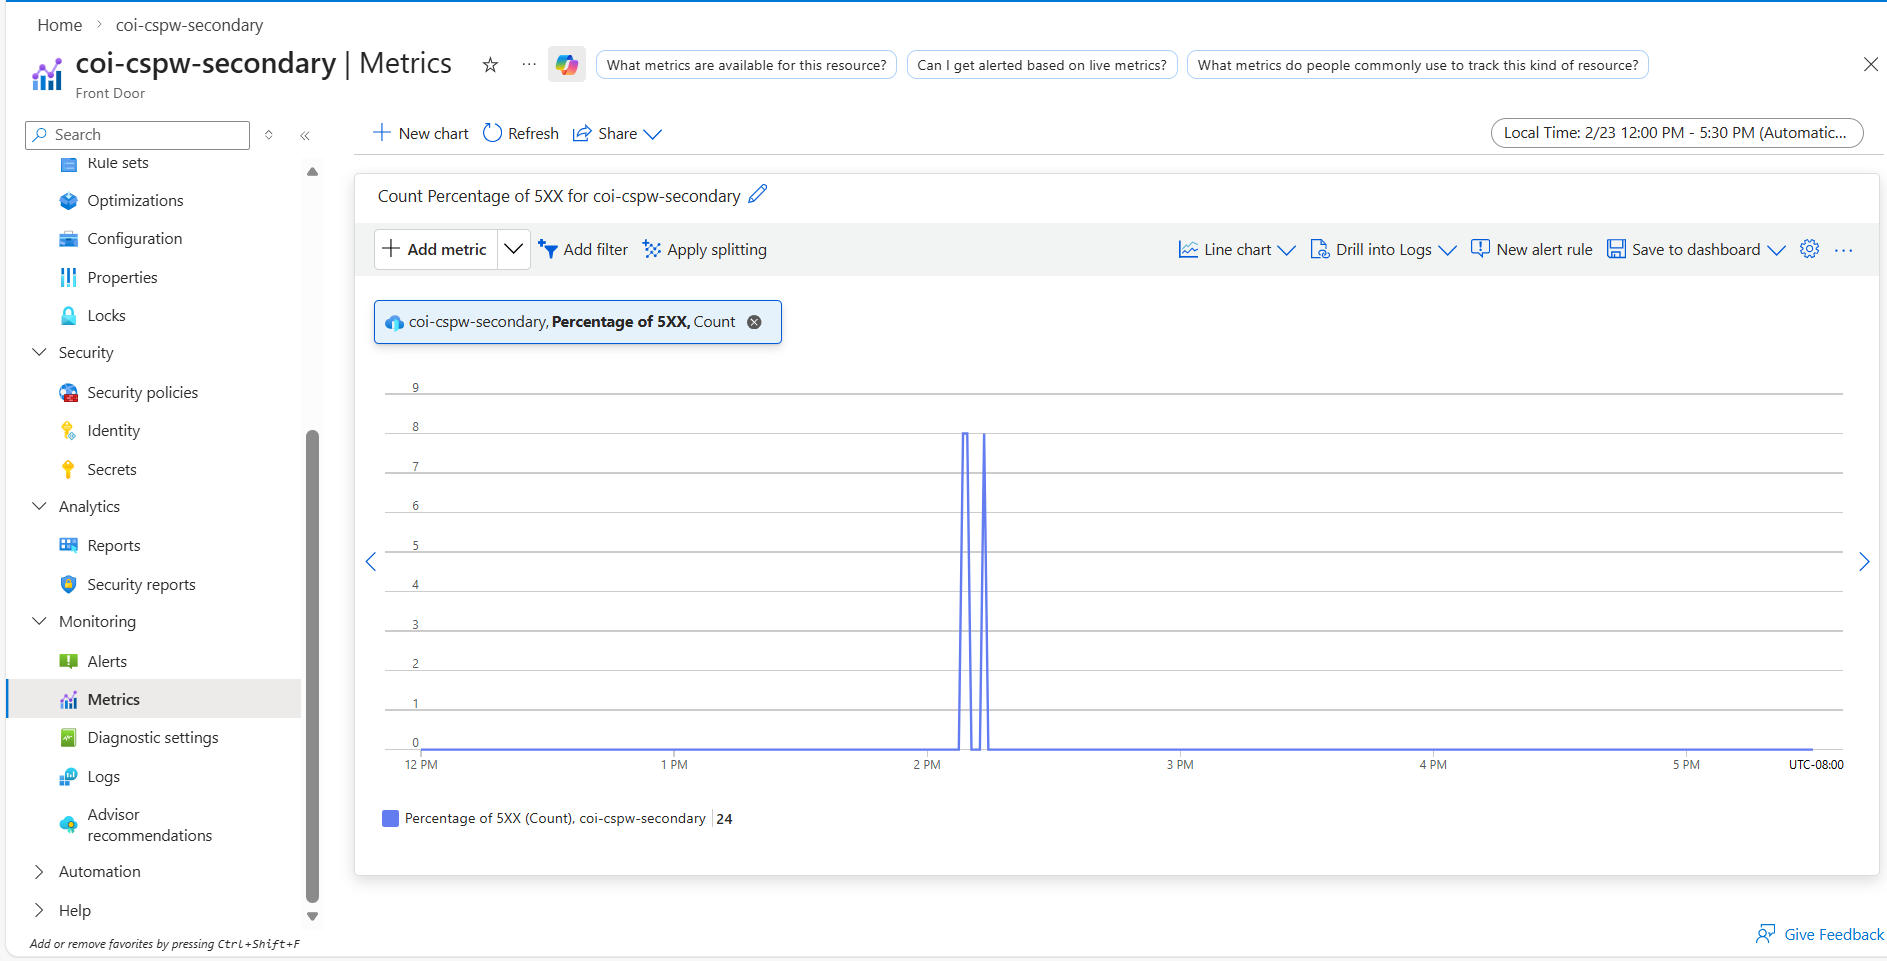Expand the Add metric dropdown arrow
The height and width of the screenshot is (961, 1887).
tap(513, 249)
